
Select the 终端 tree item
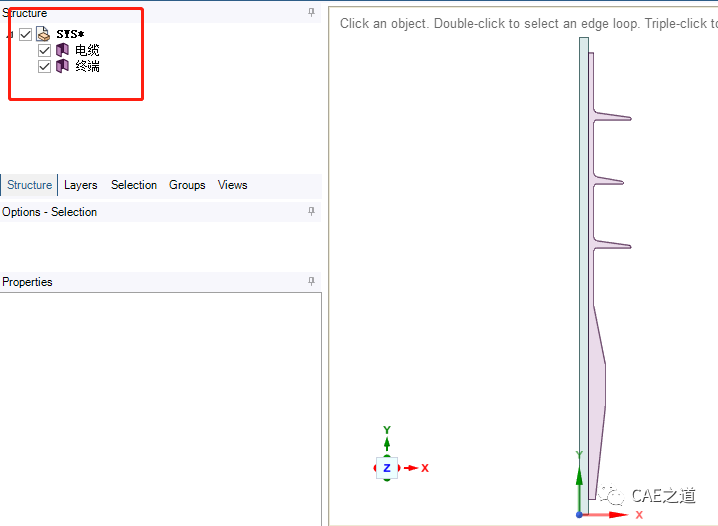pyautogui.click(x=87, y=66)
